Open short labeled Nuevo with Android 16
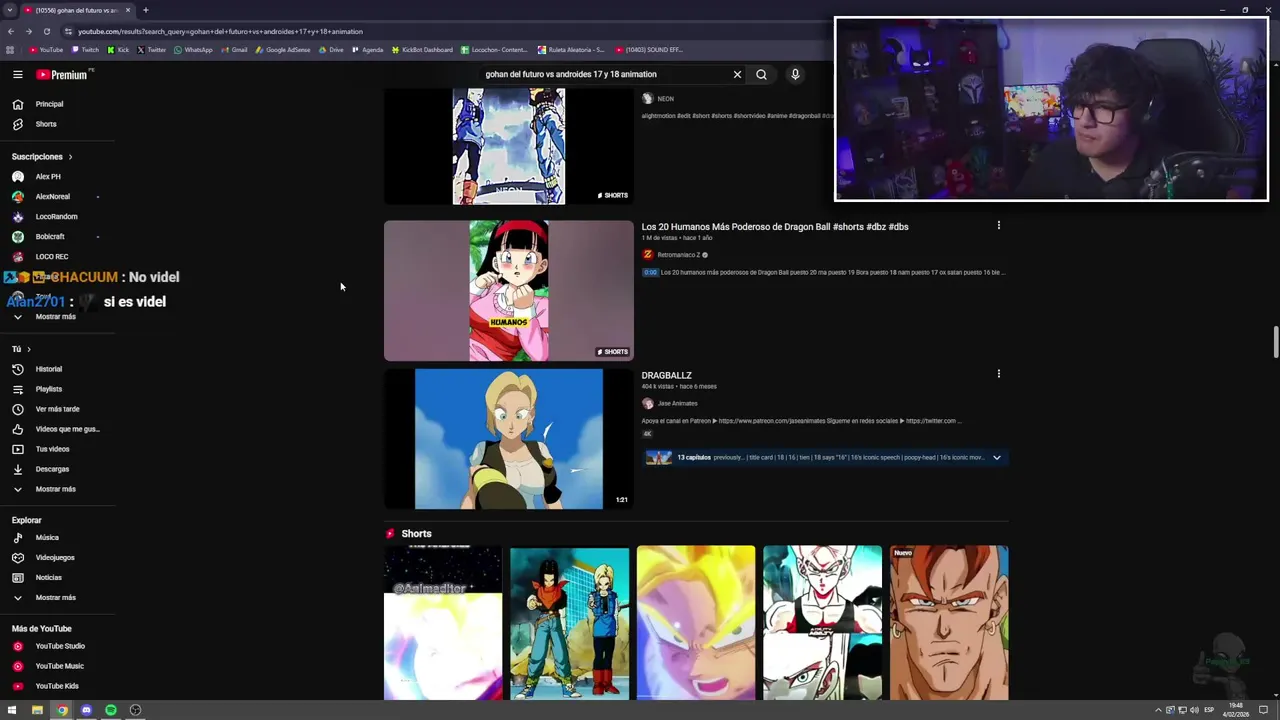Screen dimensions: 1280x720 coord(949,622)
